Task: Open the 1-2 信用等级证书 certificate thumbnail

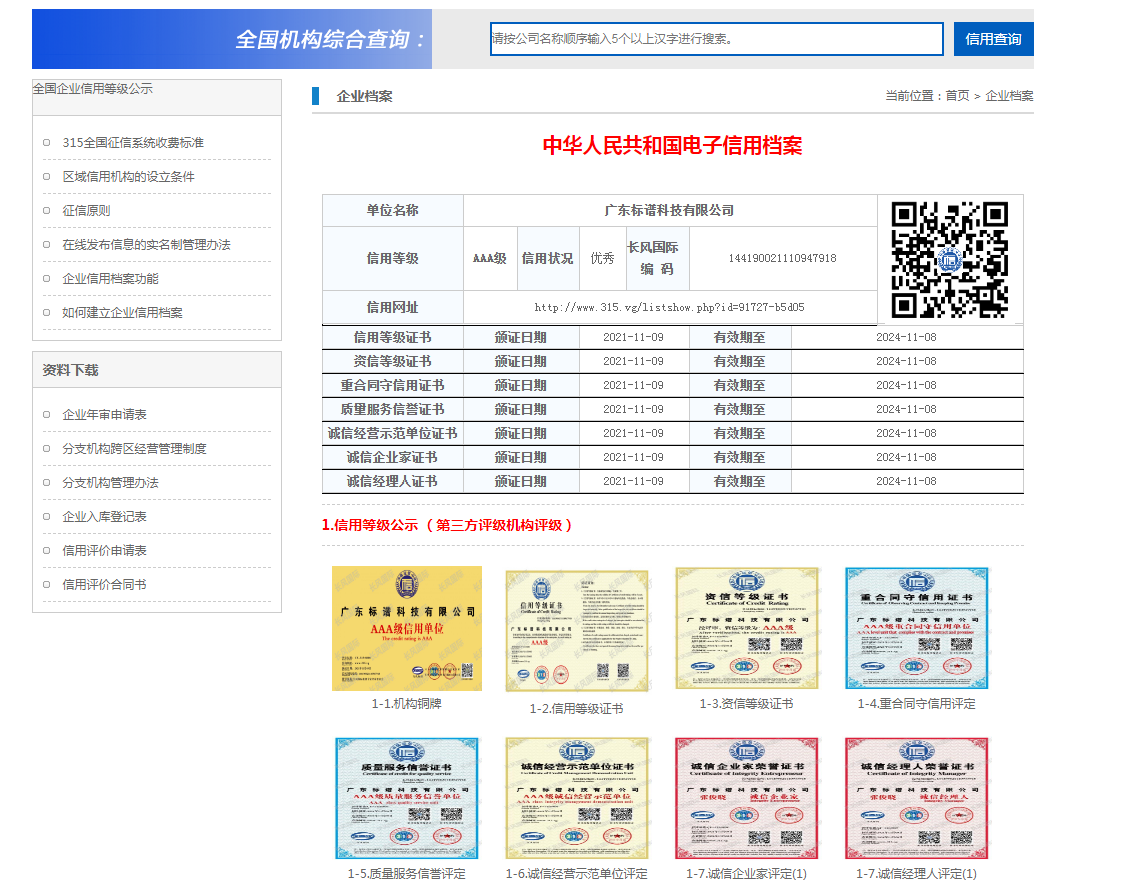Action: 576,630
